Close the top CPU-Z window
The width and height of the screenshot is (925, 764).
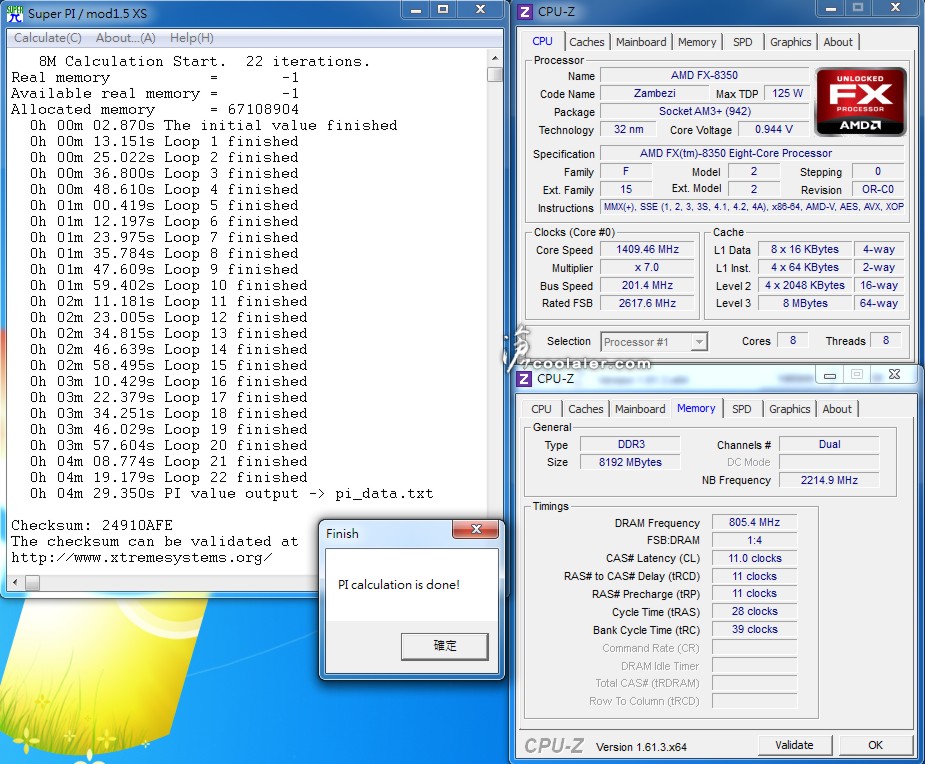[896, 8]
